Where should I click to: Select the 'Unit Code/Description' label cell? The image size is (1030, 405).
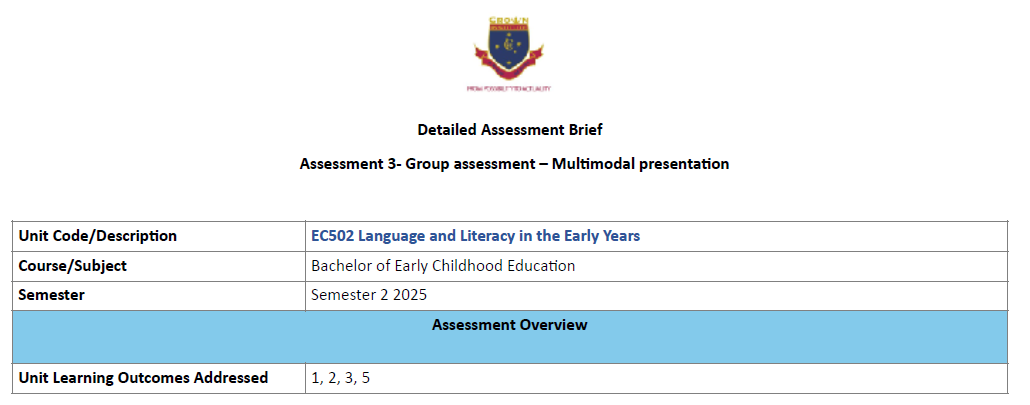click(98, 236)
